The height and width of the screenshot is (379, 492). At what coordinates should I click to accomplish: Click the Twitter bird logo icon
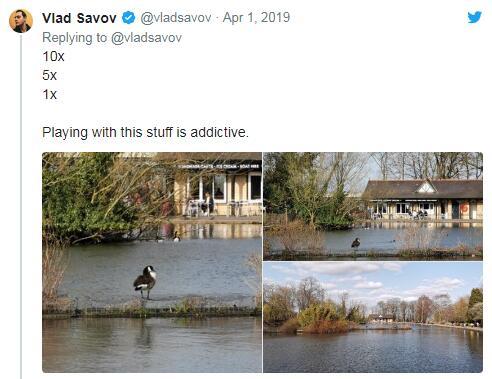[474, 17]
